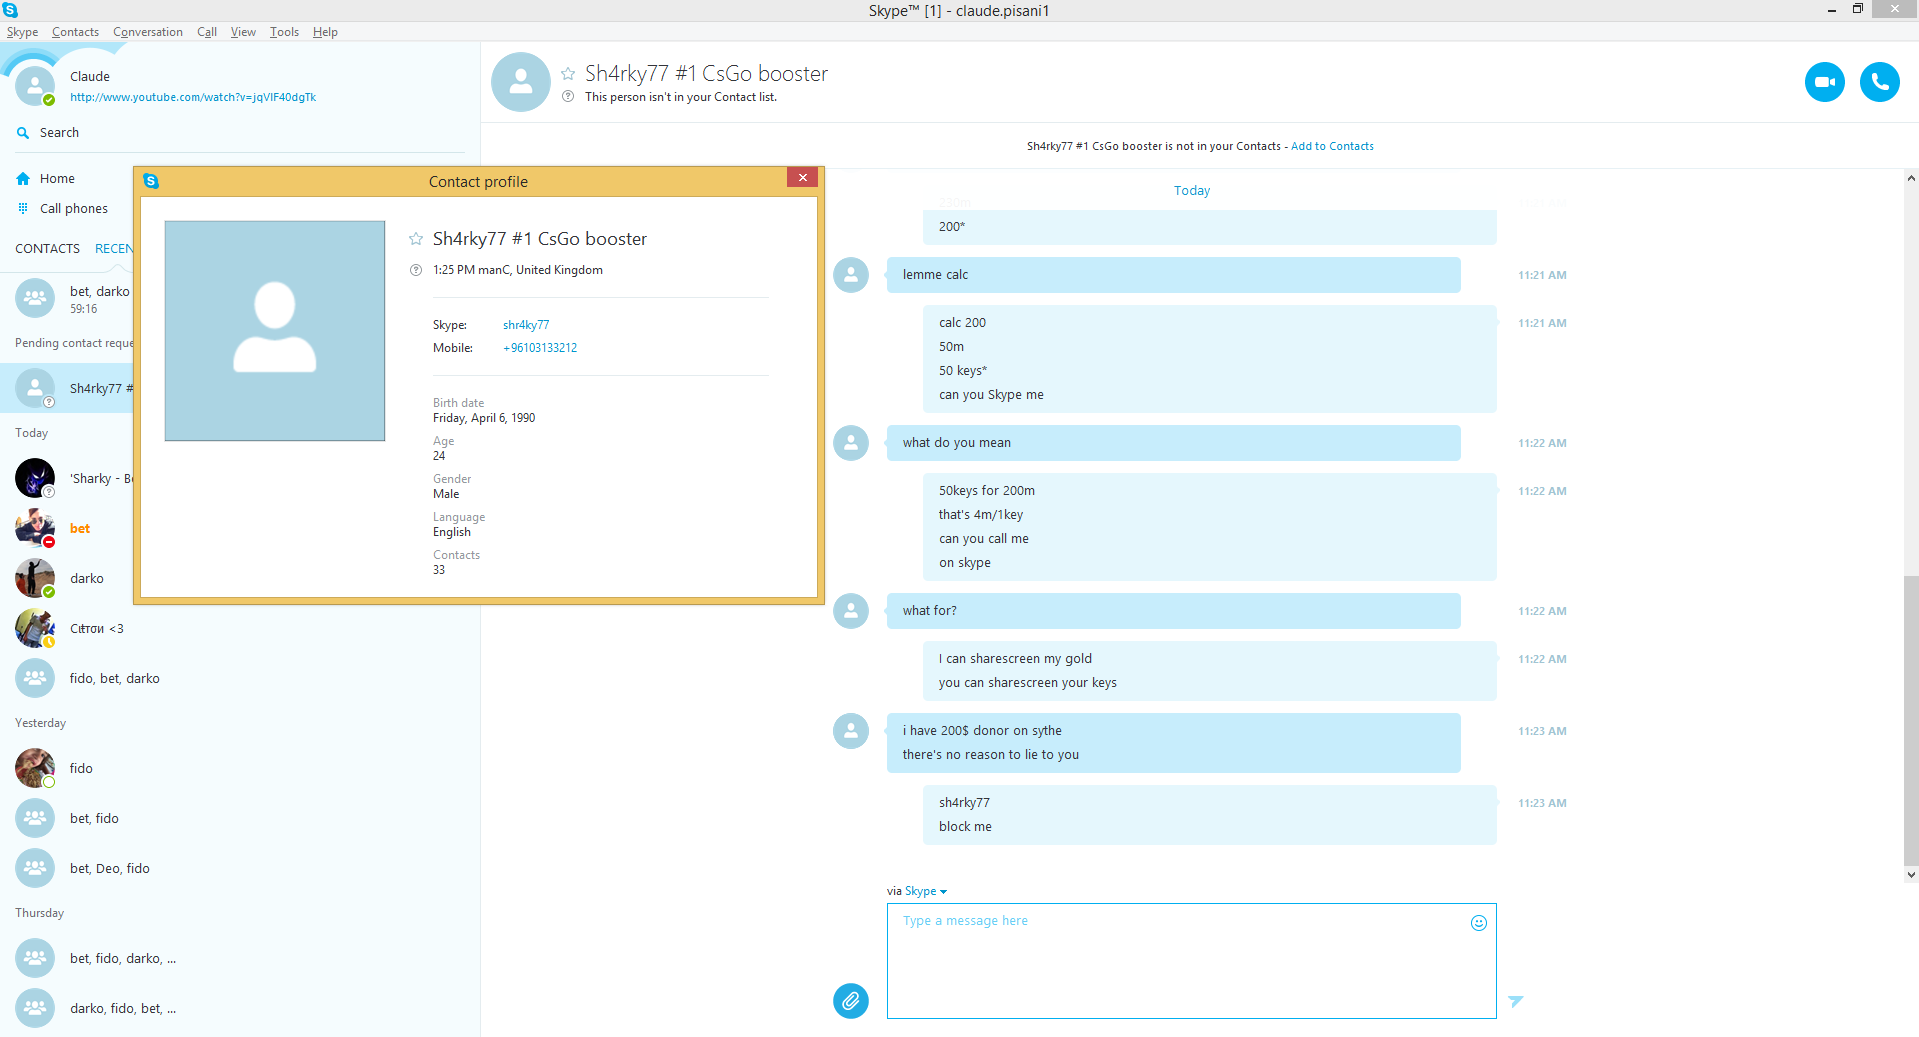Click the 'sh4rky77 block me' message

[x=1209, y=815]
